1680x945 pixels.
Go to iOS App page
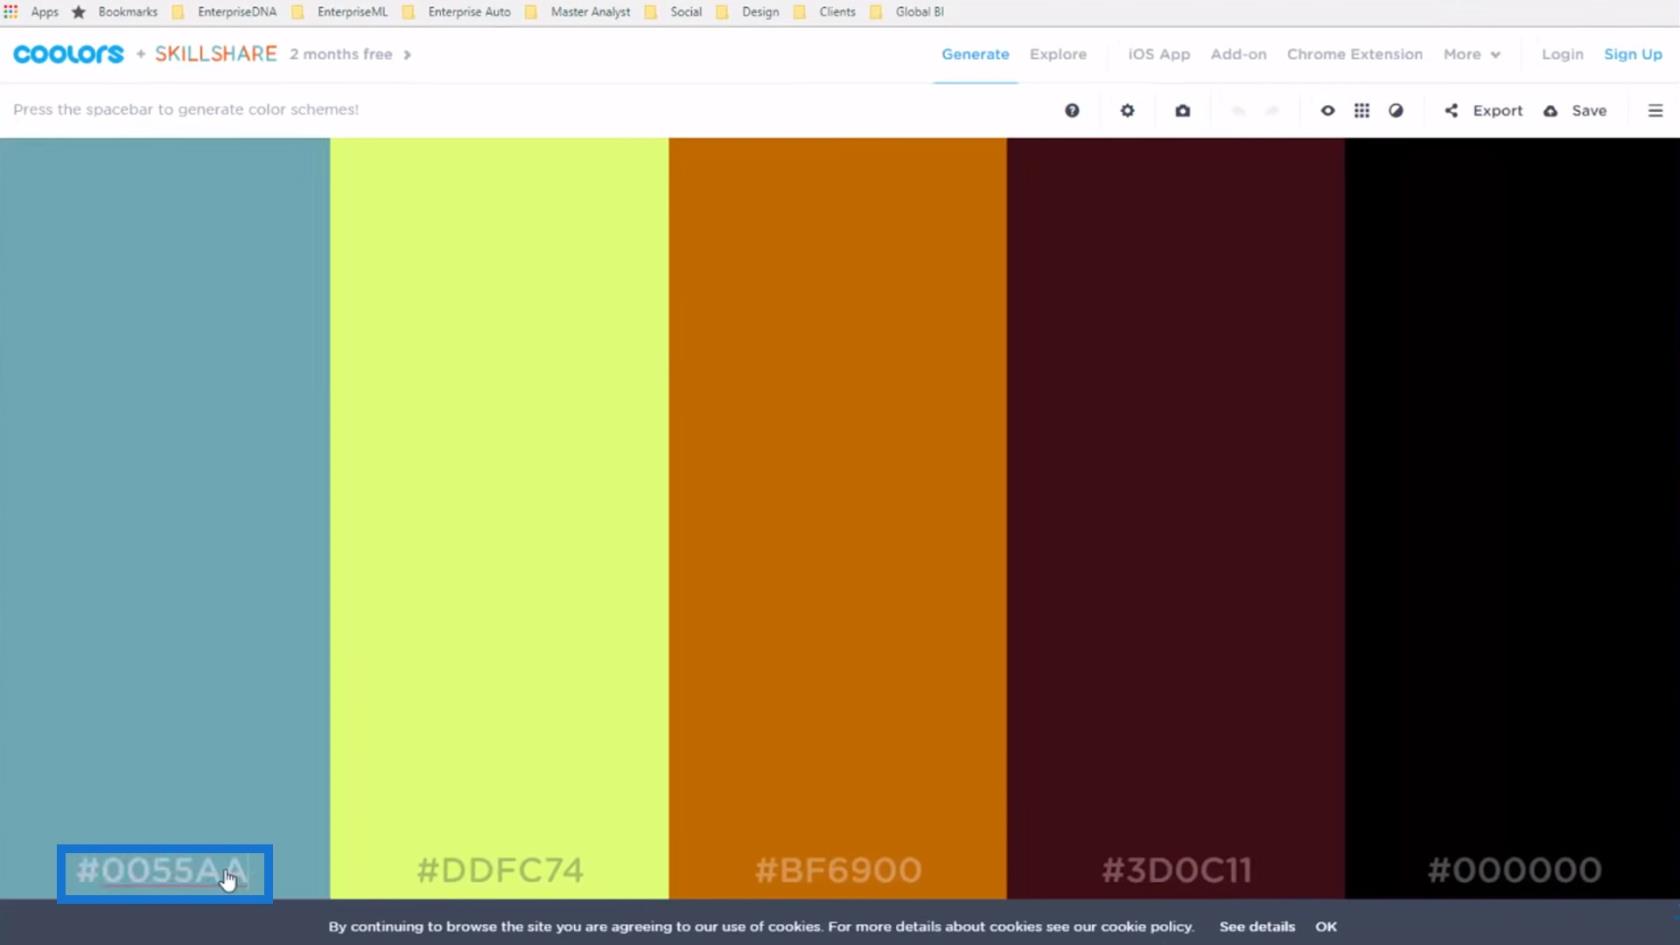[x=1159, y=54]
